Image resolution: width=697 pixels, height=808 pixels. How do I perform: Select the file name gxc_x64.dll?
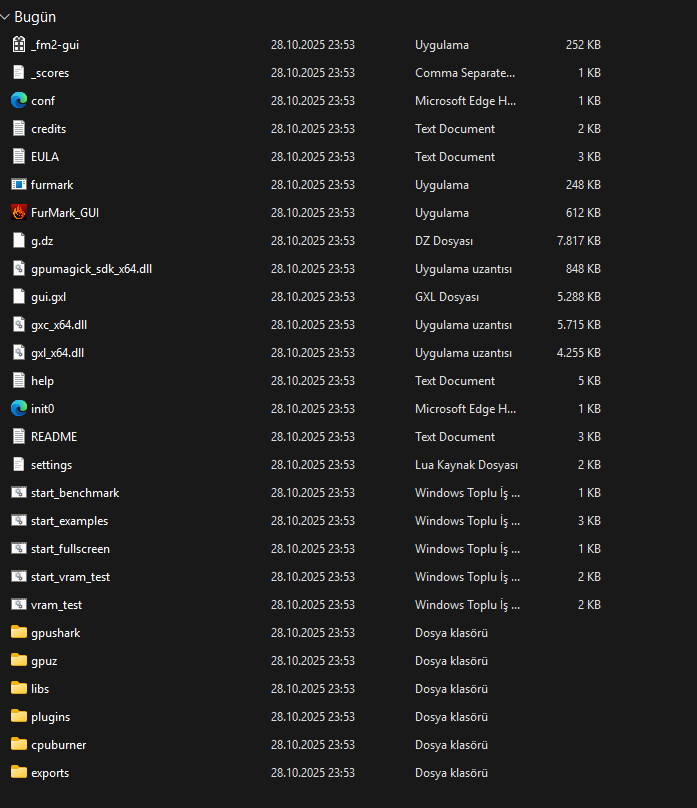[59, 325]
